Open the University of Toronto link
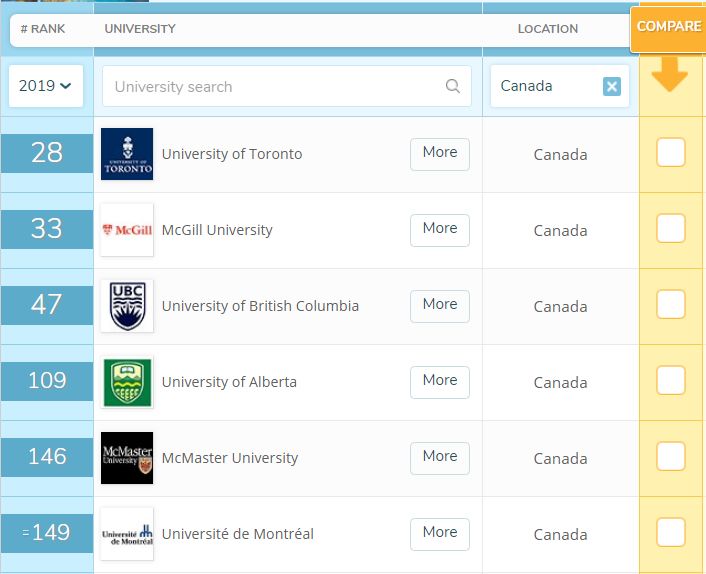This screenshot has height=574, width=706. pyautogui.click(x=232, y=154)
